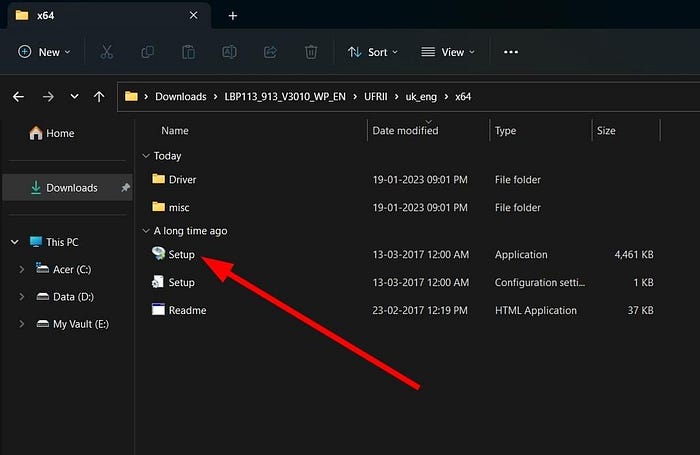Viewport: 700px width, 455px height.
Task: Click the This PC monitor icon
Action: coord(36,242)
